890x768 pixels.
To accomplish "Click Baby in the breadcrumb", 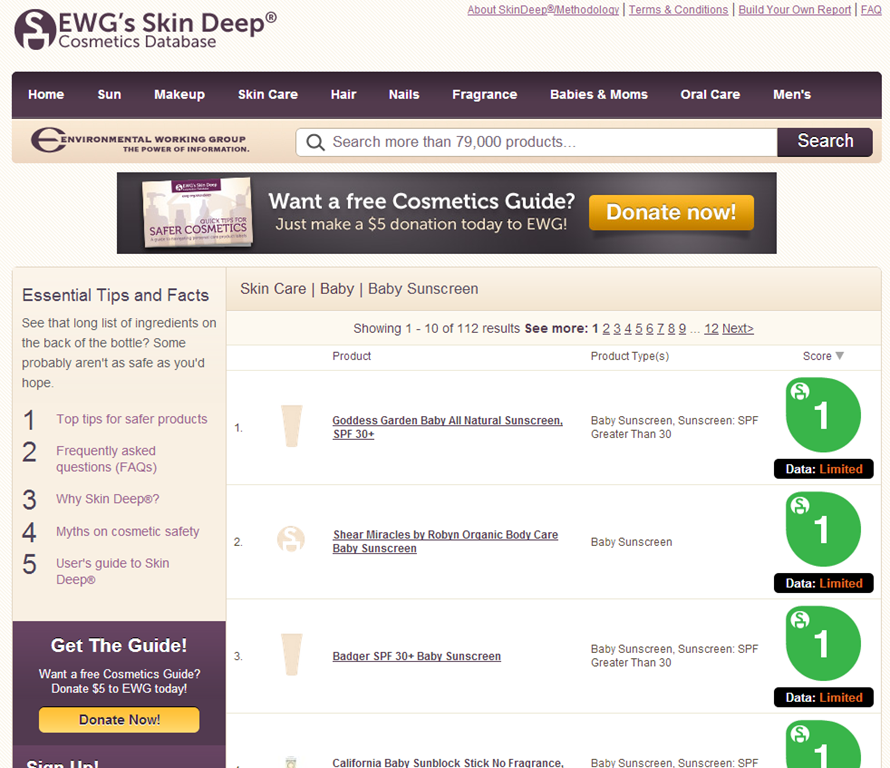I will (x=337, y=289).
